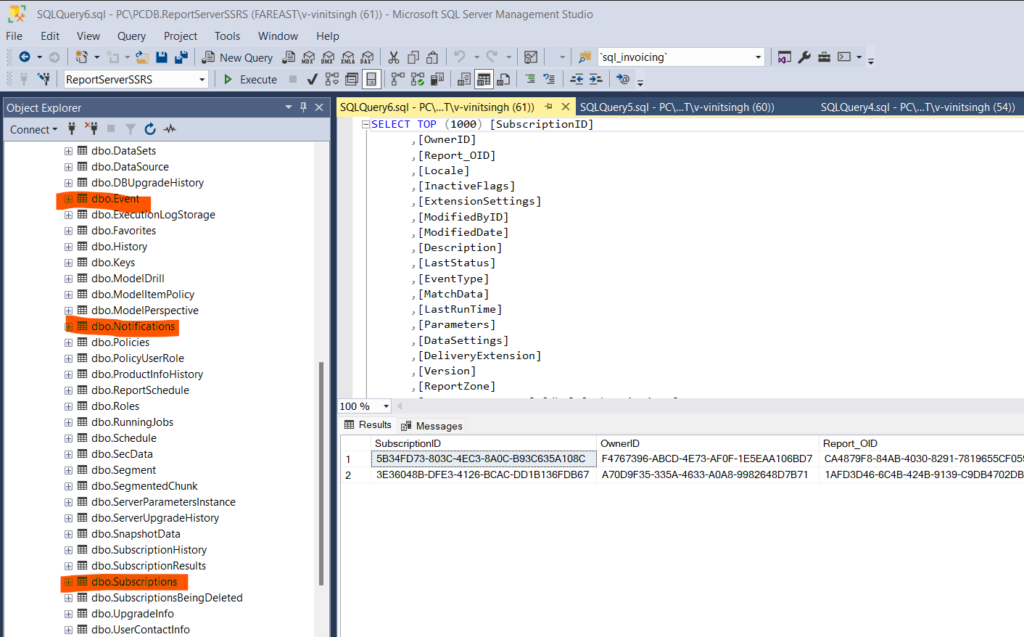Toggle IntelliSense Enabled button

371,80
